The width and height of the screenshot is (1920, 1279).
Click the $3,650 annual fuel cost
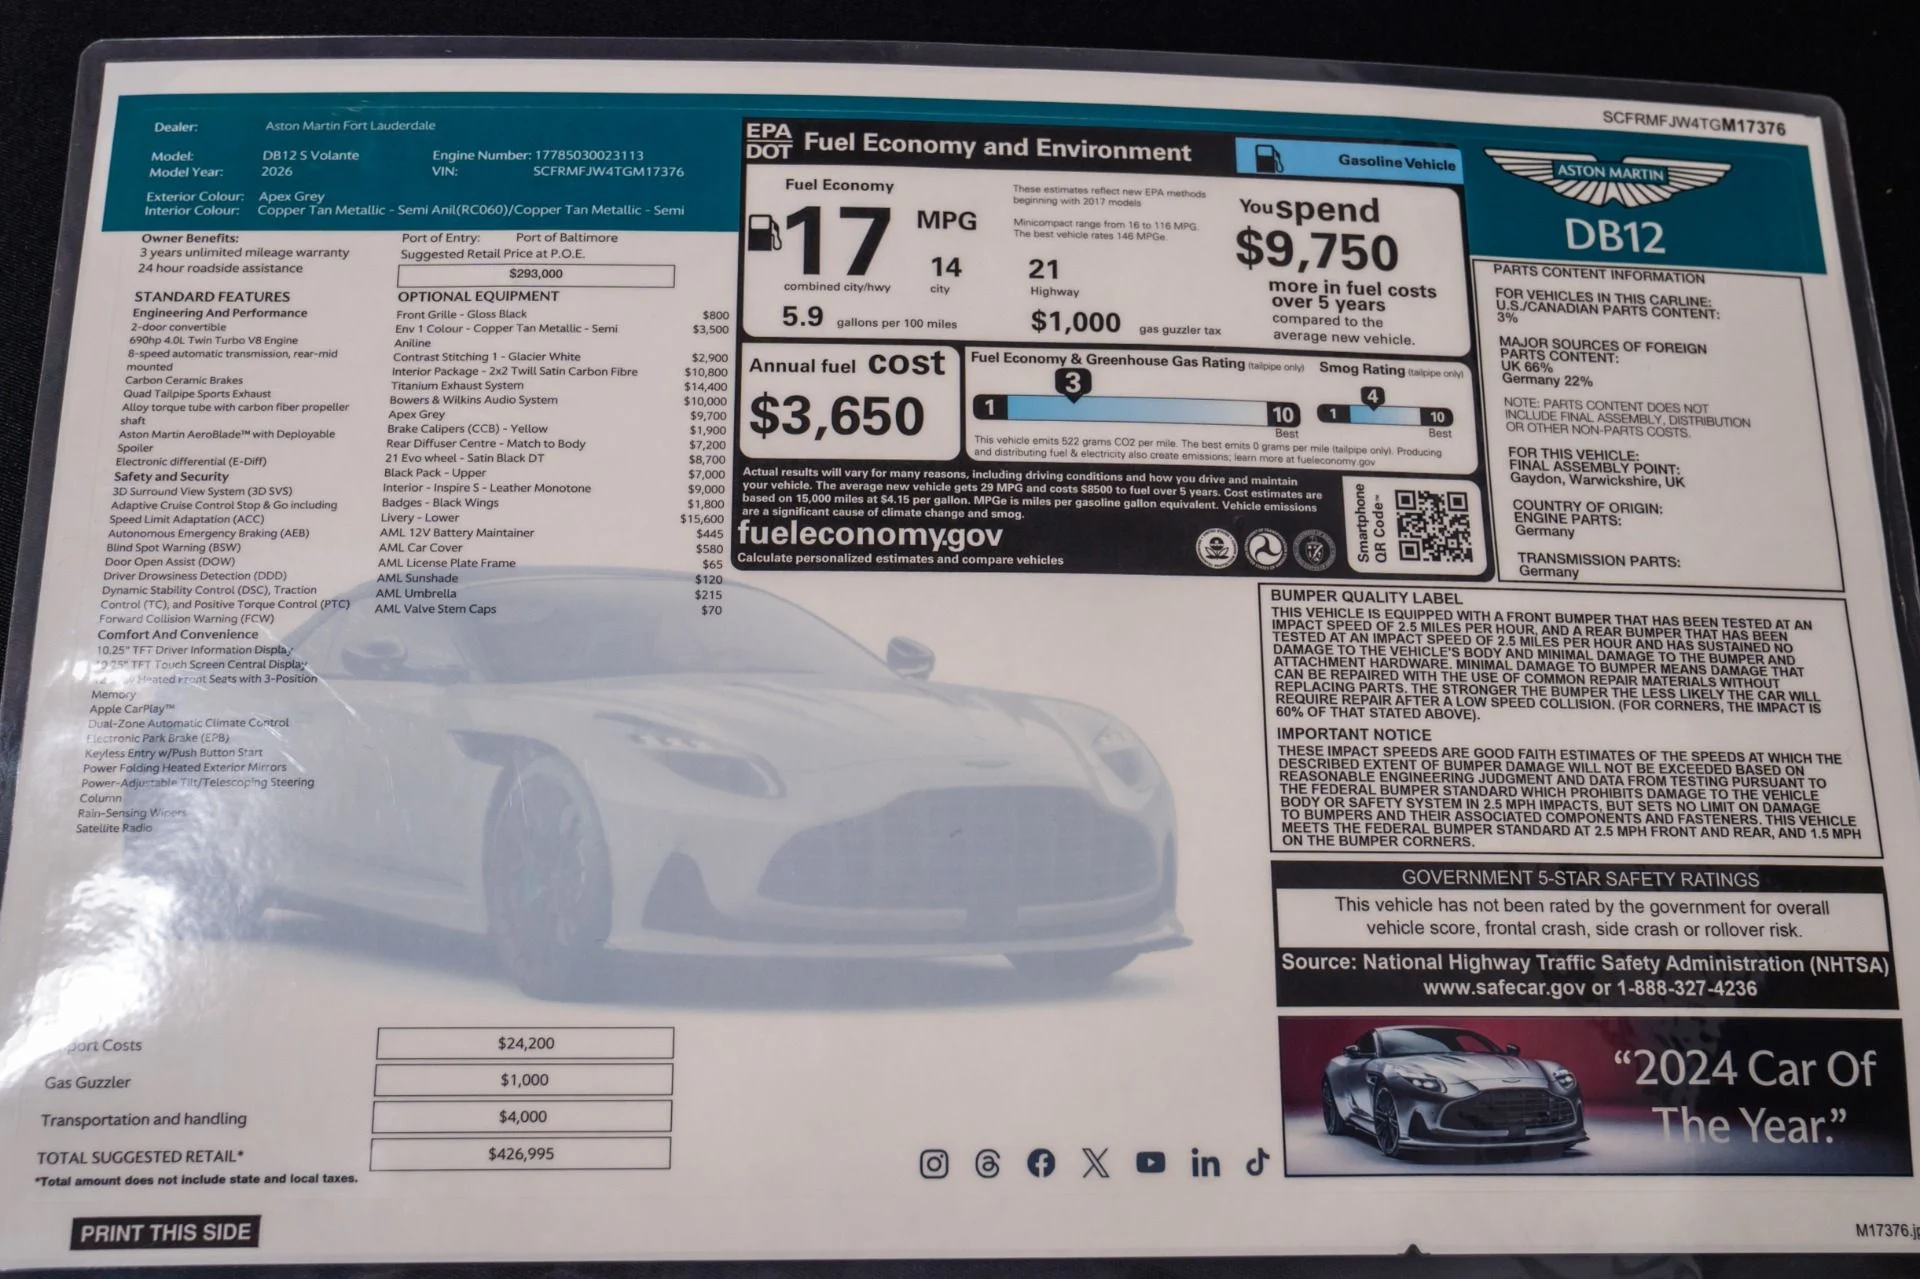pyautogui.click(x=836, y=416)
